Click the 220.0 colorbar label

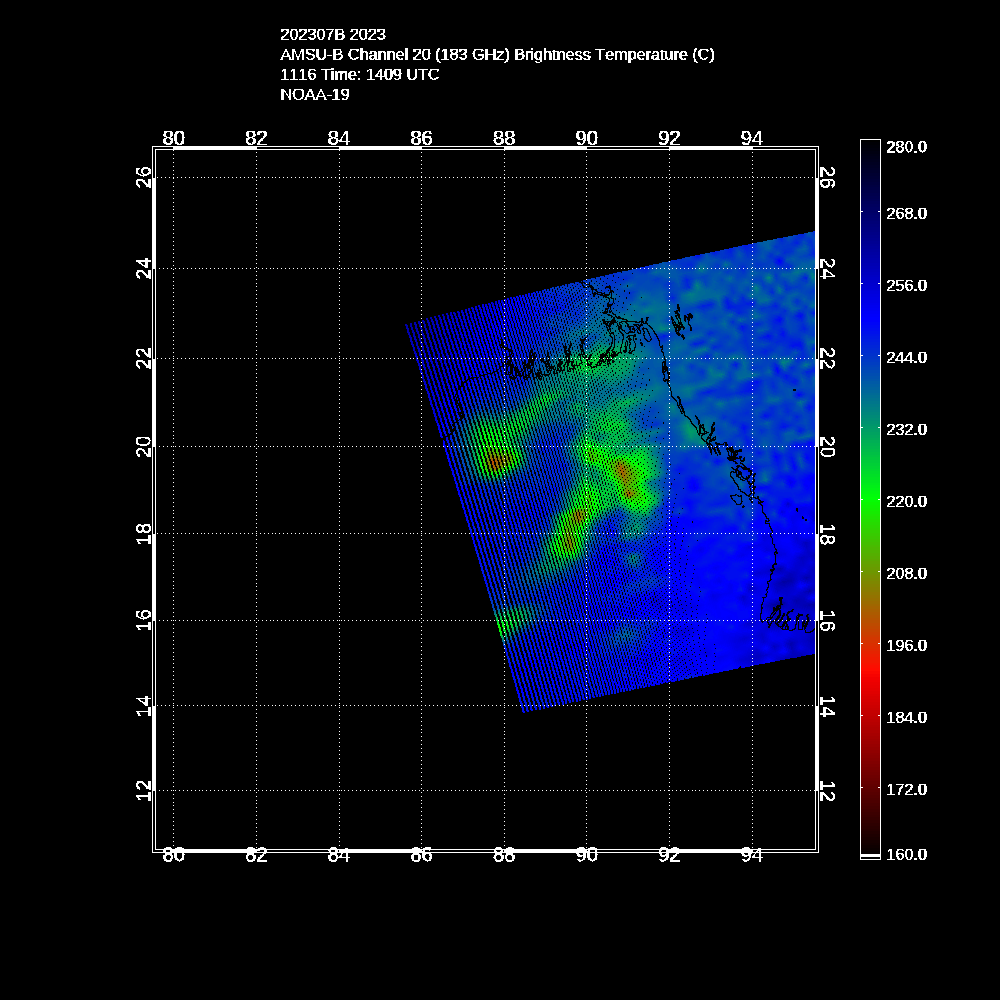(x=906, y=501)
